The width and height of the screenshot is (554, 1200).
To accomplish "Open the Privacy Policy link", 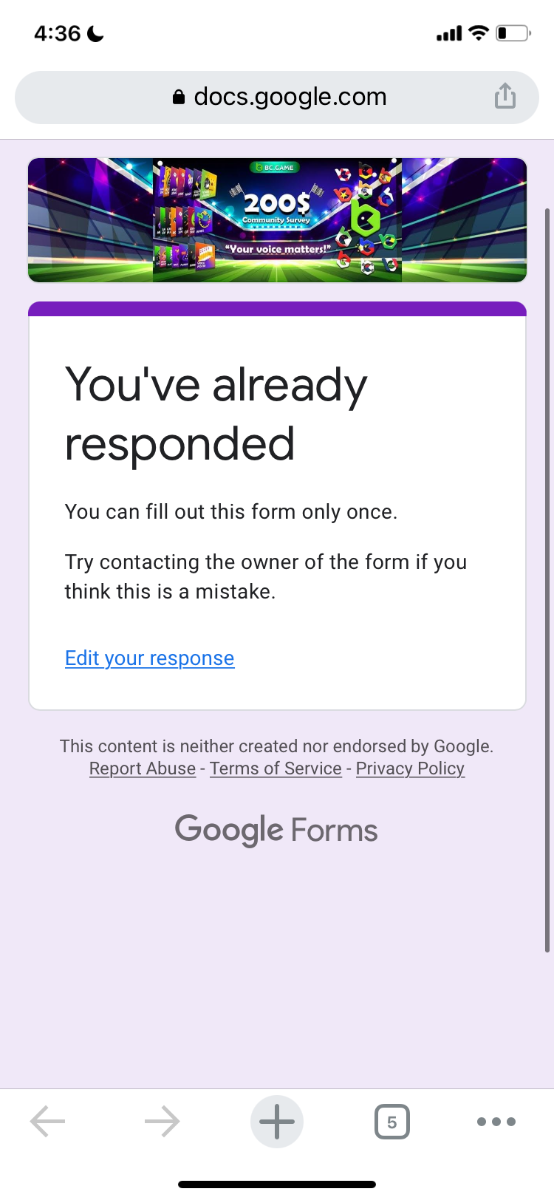I will coord(410,768).
